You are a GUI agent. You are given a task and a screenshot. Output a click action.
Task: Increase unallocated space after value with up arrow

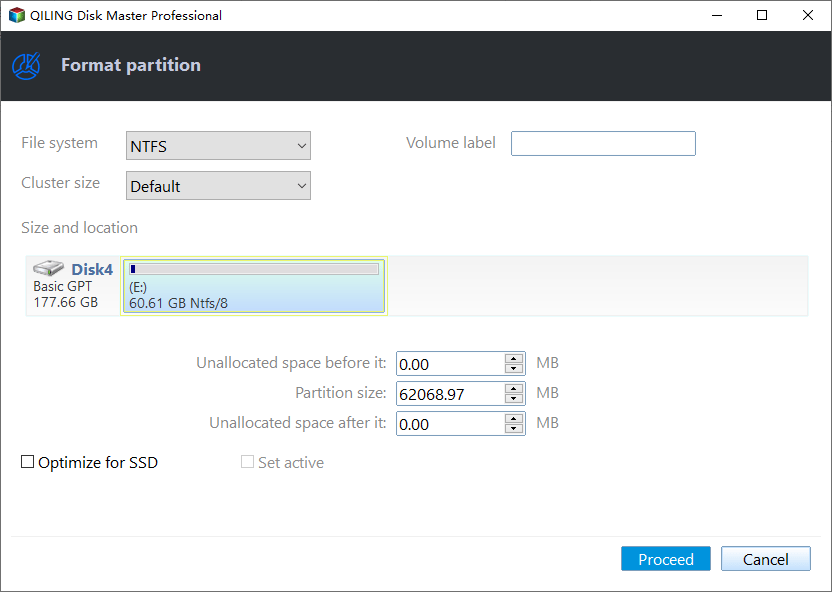514,419
